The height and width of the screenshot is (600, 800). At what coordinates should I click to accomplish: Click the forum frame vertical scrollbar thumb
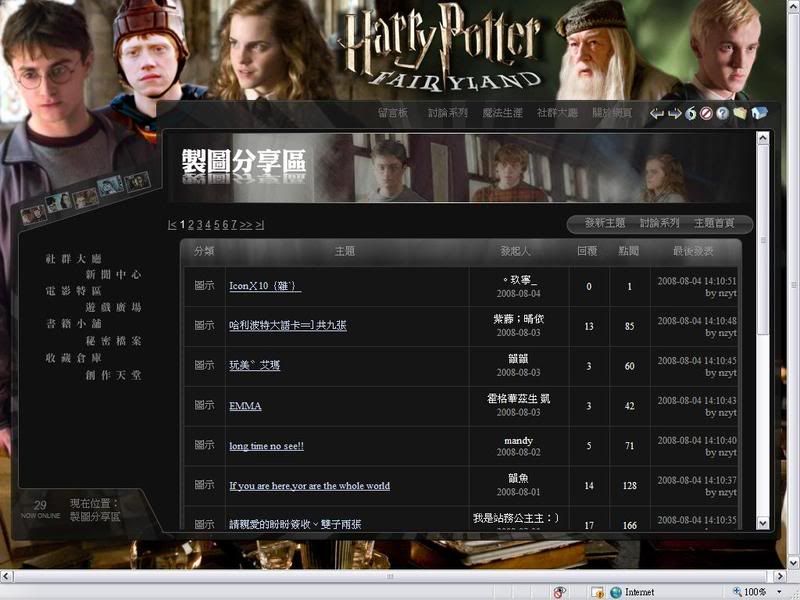tap(763, 240)
